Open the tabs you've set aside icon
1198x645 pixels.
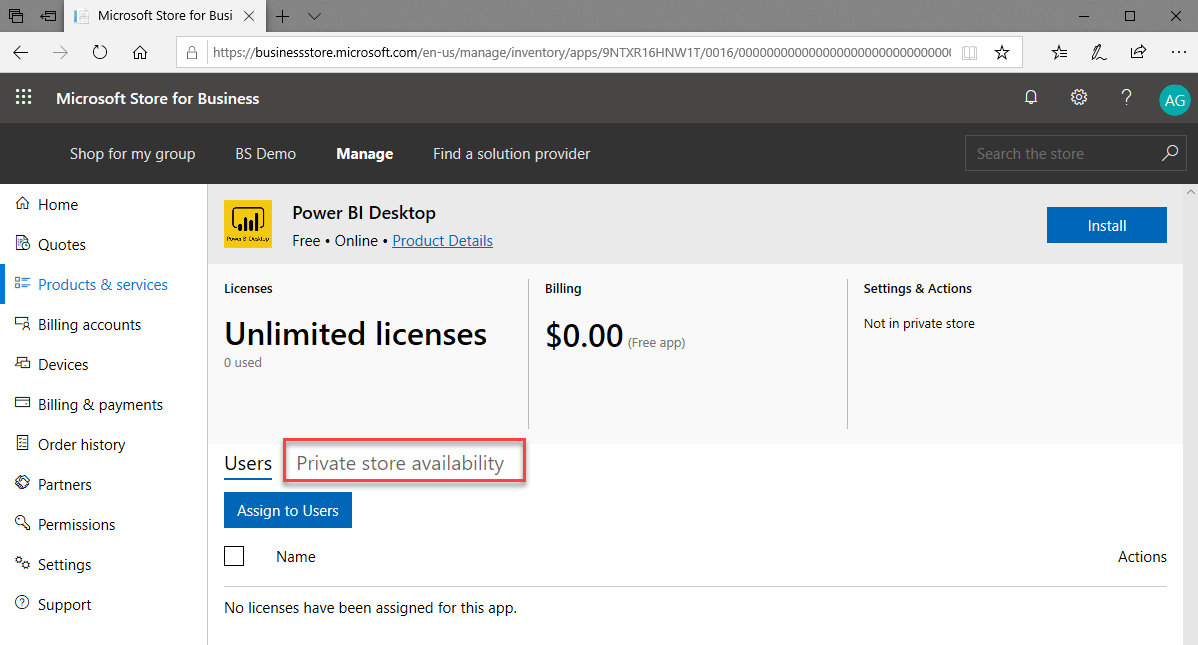tap(16, 16)
